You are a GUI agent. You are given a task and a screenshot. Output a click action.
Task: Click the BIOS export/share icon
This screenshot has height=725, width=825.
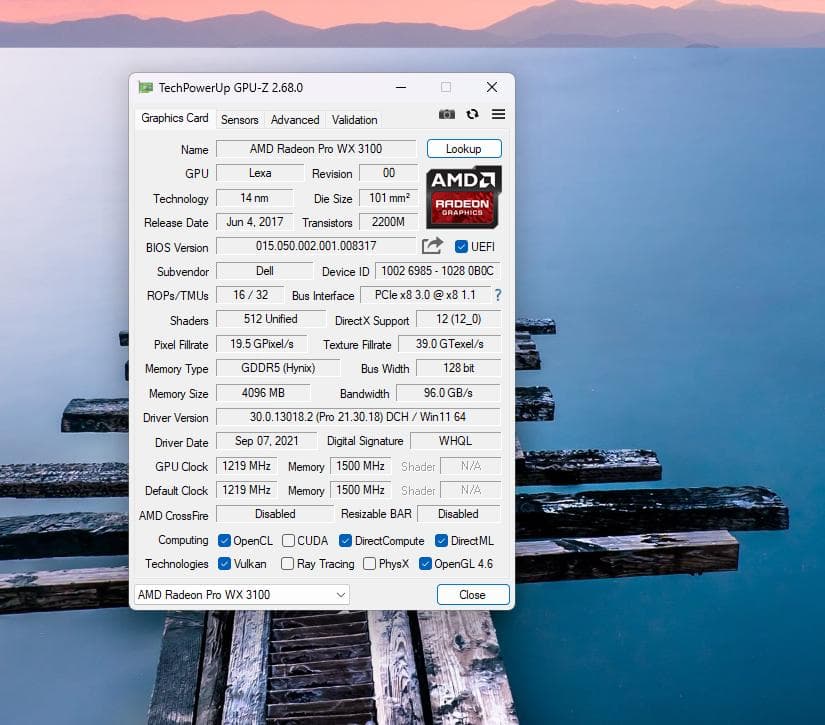click(431, 246)
